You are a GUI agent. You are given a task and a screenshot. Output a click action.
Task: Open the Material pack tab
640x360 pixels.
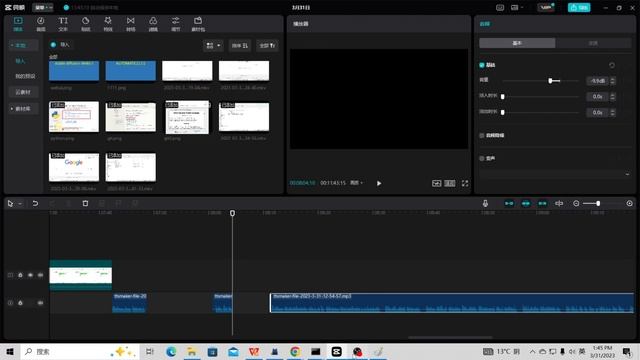click(198, 24)
